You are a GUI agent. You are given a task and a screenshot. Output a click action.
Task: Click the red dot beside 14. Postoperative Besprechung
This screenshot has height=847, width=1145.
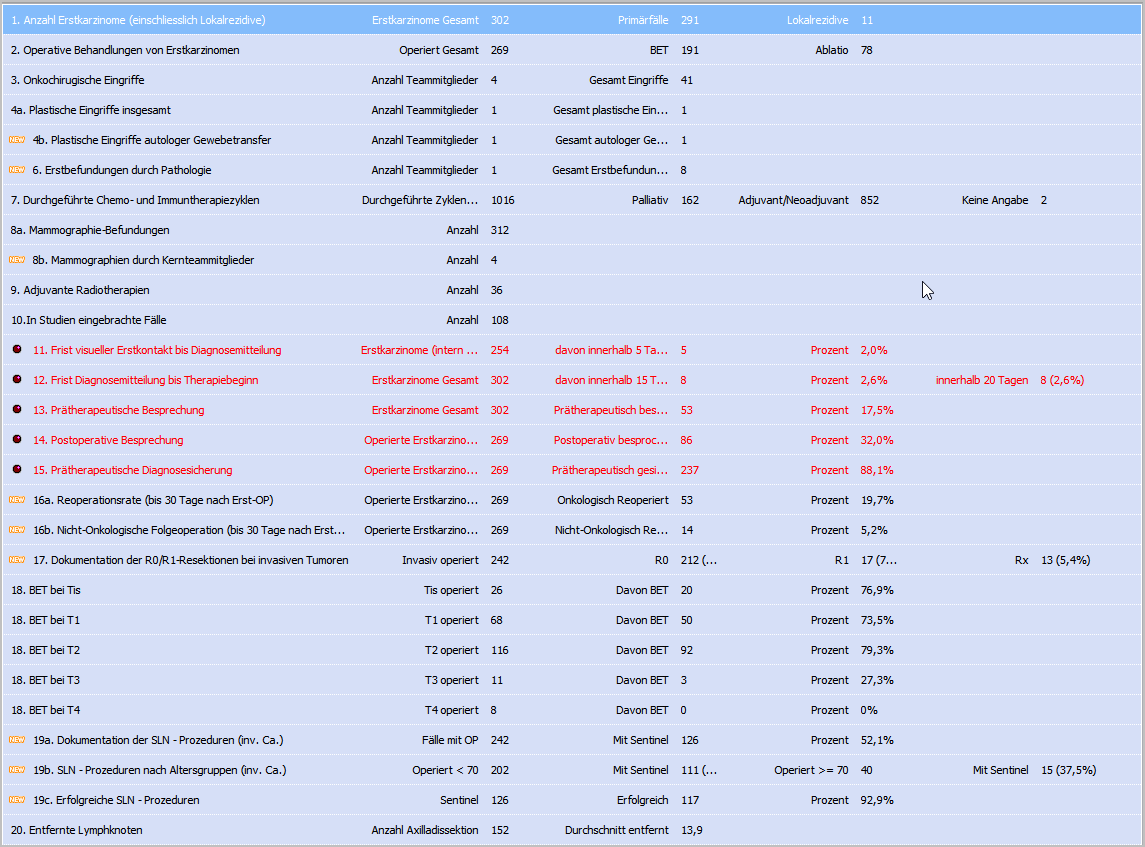17,439
